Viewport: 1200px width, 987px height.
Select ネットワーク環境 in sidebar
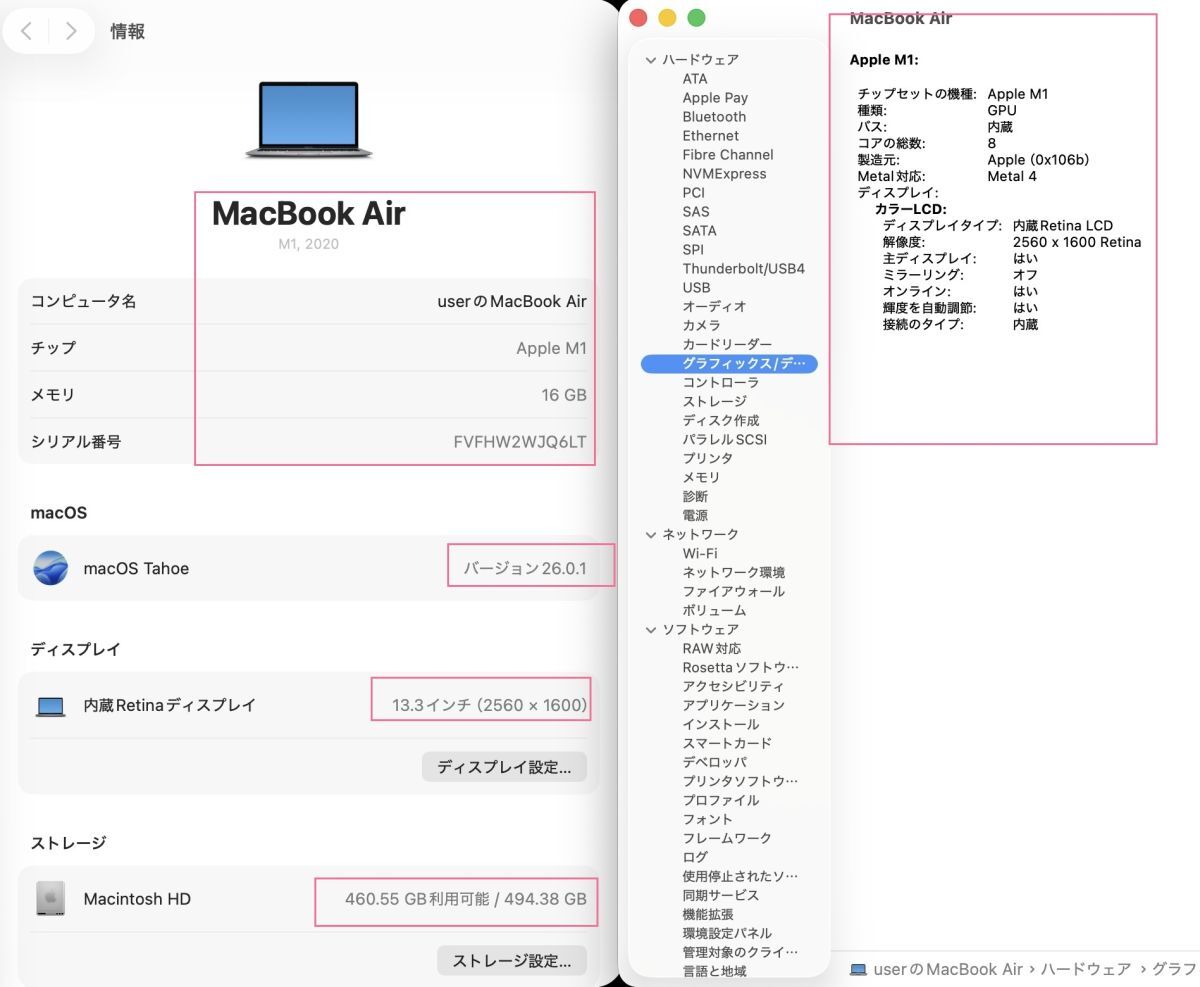(x=734, y=573)
